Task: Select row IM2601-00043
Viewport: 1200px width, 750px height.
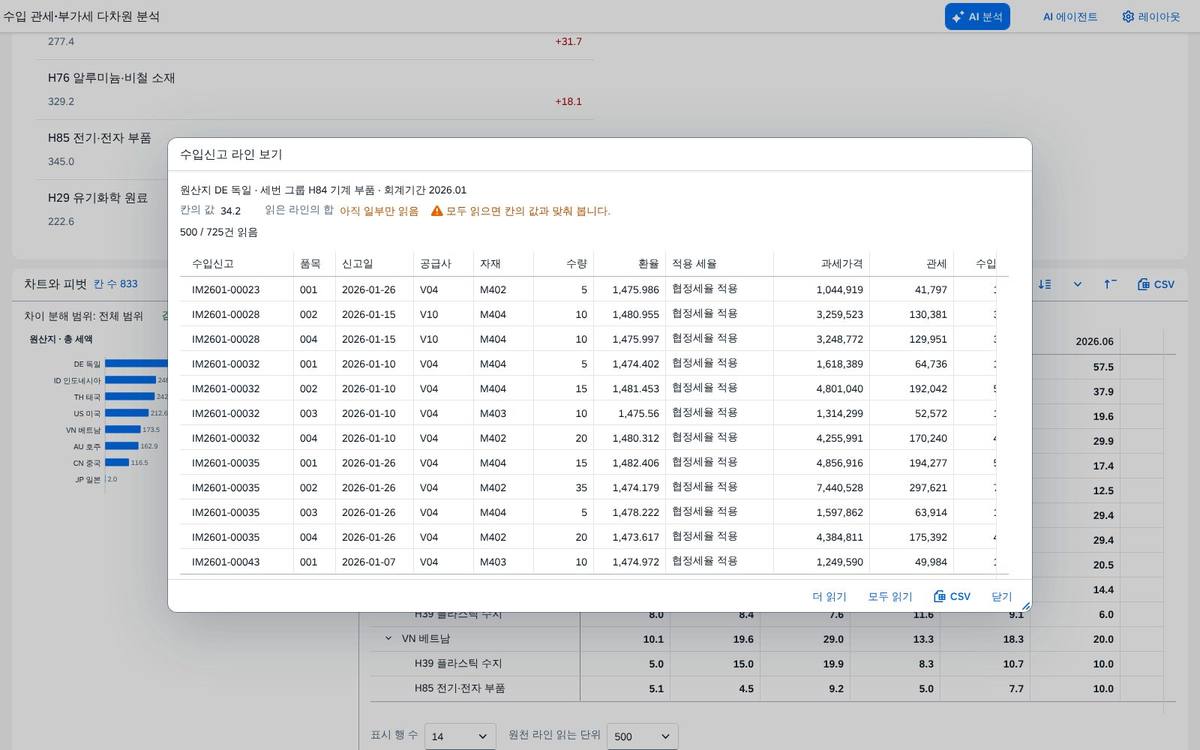Action: [x=588, y=562]
